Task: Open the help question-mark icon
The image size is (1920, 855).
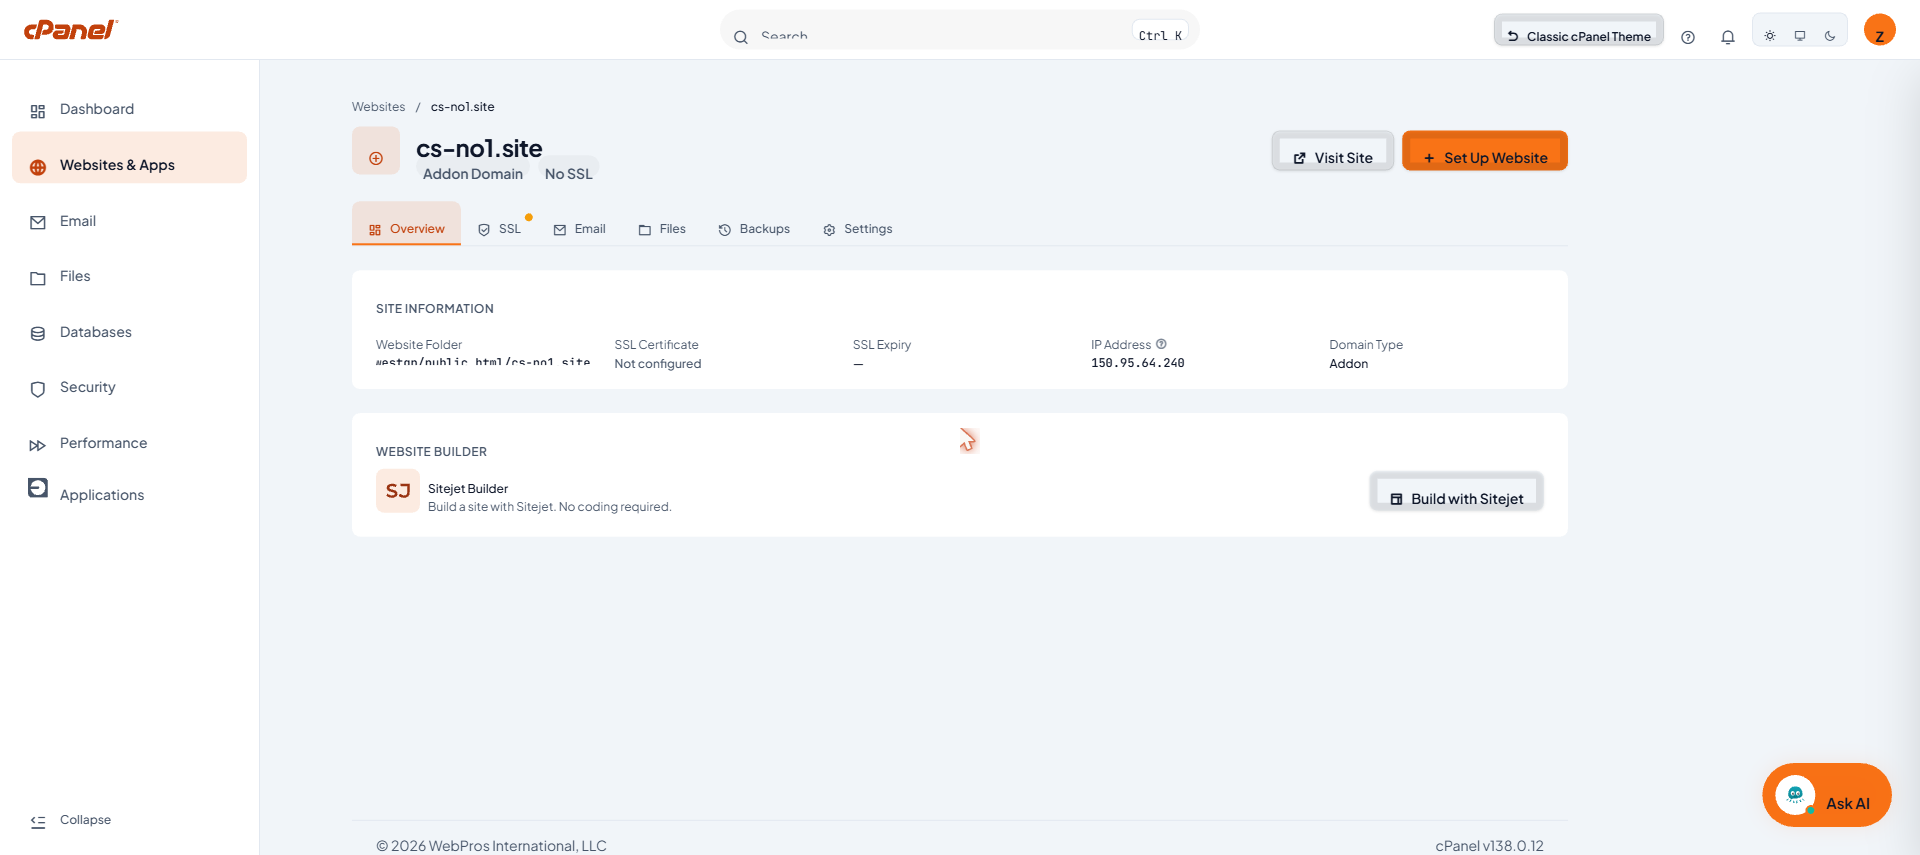Action: (1688, 37)
